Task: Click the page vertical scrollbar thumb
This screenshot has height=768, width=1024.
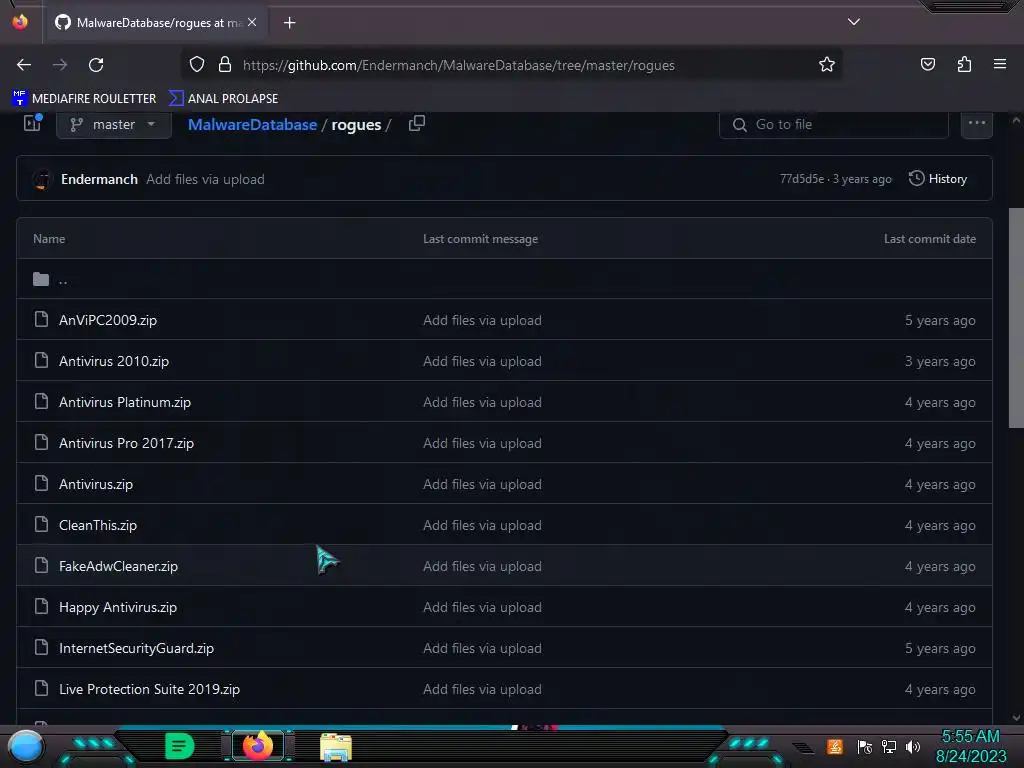Action: pyautogui.click(x=1016, y=318)
